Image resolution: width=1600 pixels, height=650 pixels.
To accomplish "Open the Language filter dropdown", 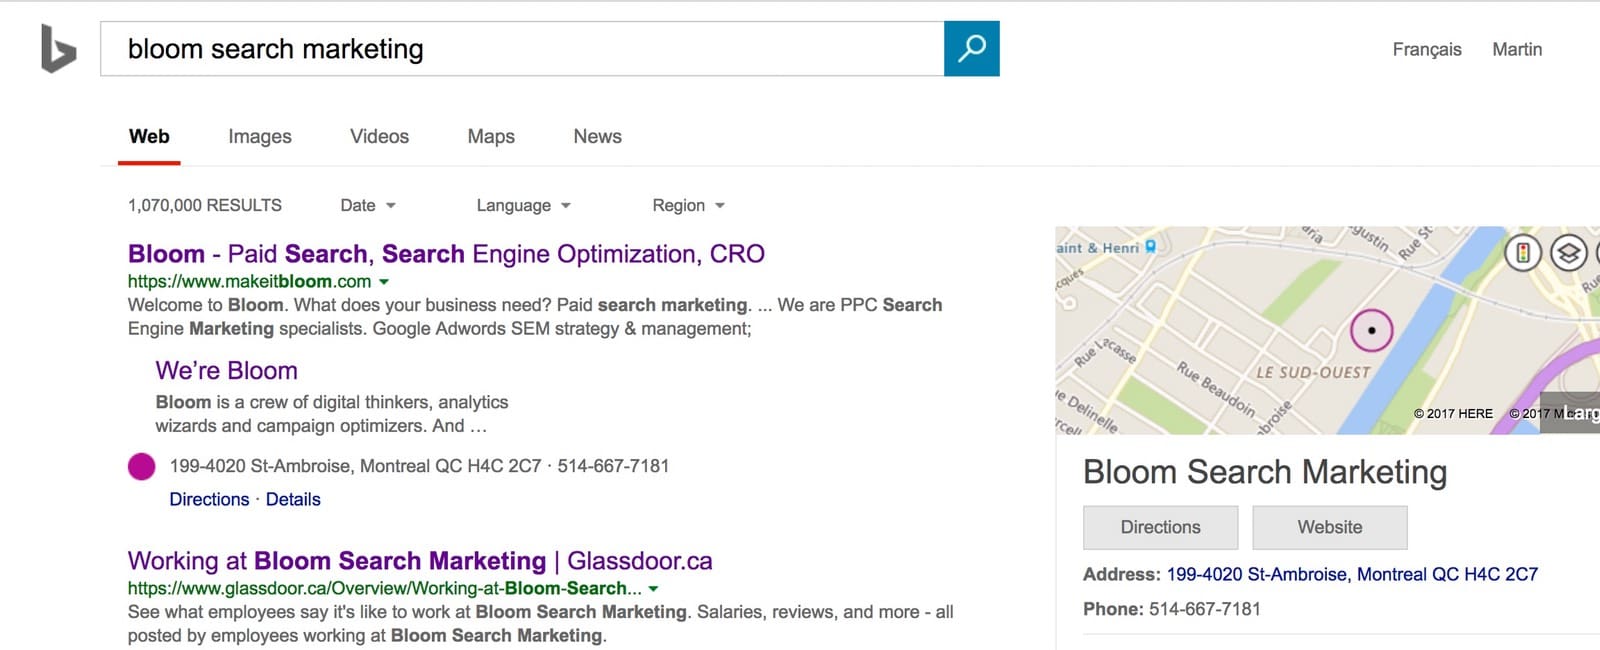I will [x=523, y=205].
